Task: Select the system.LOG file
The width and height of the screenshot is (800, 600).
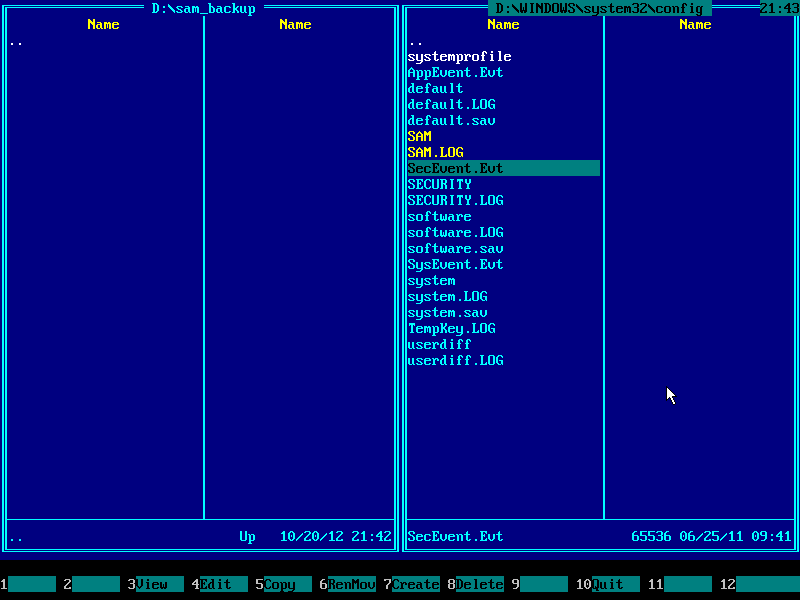Action: [447, 296]
